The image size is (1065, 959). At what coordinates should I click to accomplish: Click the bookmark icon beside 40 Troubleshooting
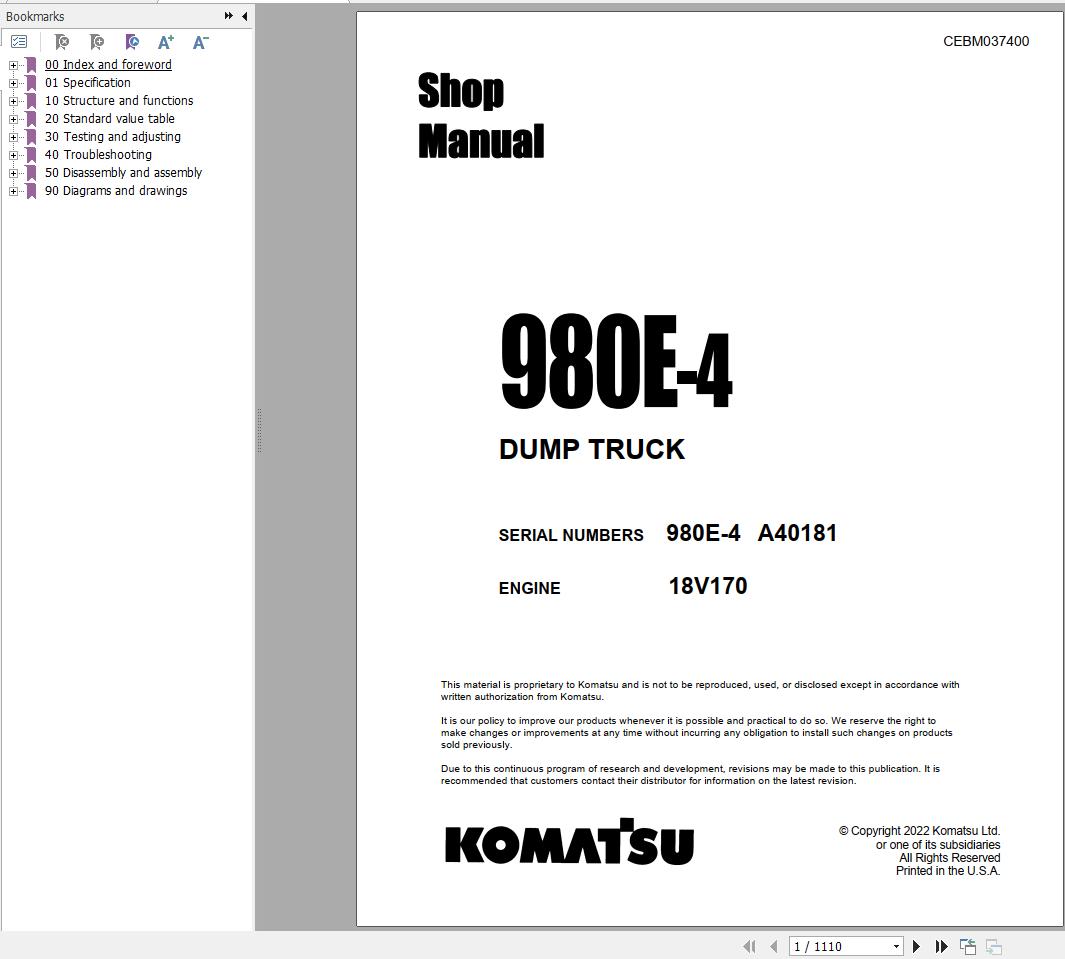pyautogui.click(x=31, y=155)
